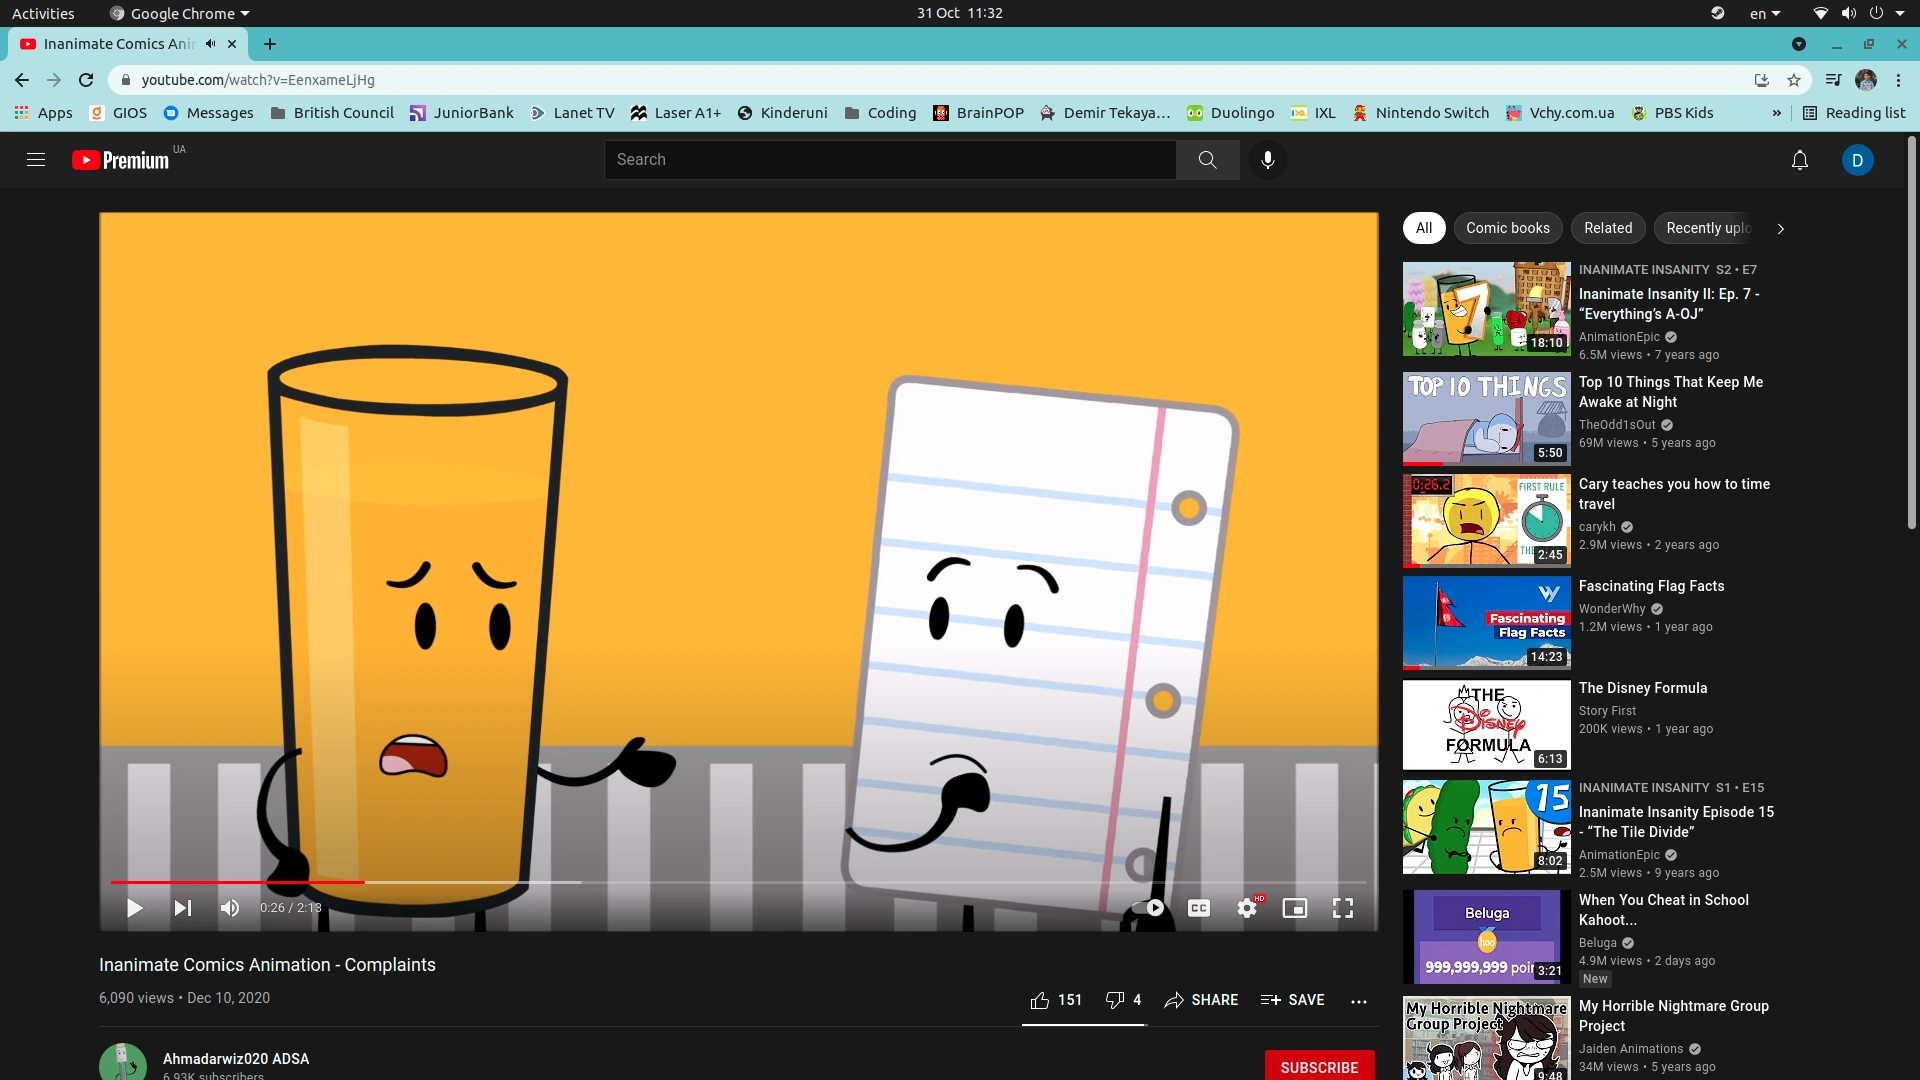Image resolution: width=1920 pixels, height=1080 pixels.
Task: Bookmark this page with star icon
Action: click(x=1794, y=80)
